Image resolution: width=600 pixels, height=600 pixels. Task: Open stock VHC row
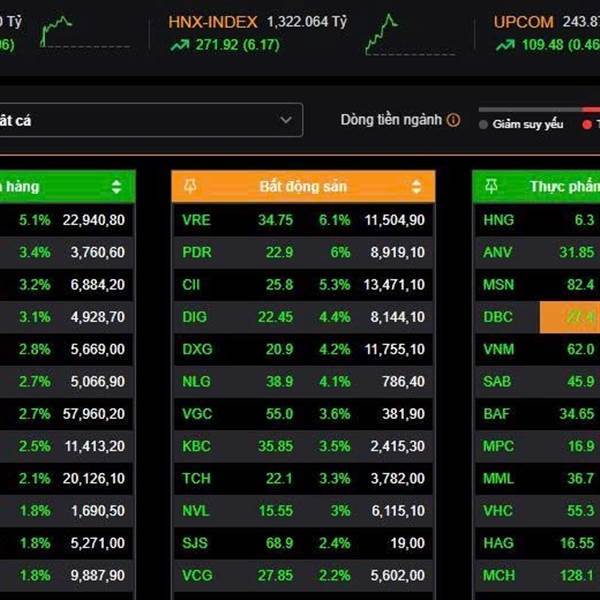[538, 511]
